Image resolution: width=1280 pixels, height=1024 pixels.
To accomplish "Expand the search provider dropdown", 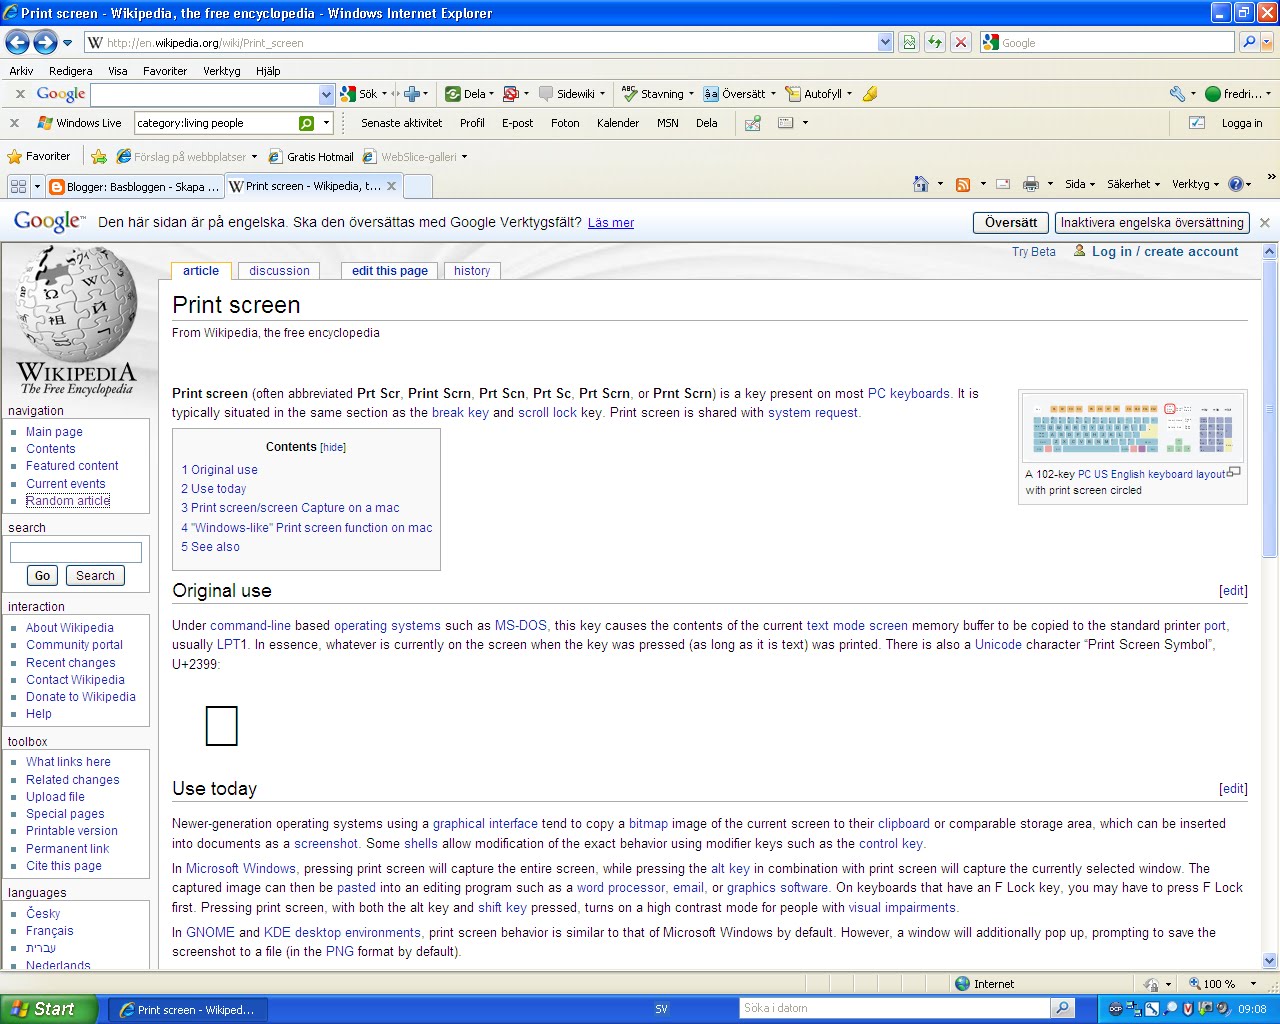I will pyautogui.click(x=1268, y=42).
